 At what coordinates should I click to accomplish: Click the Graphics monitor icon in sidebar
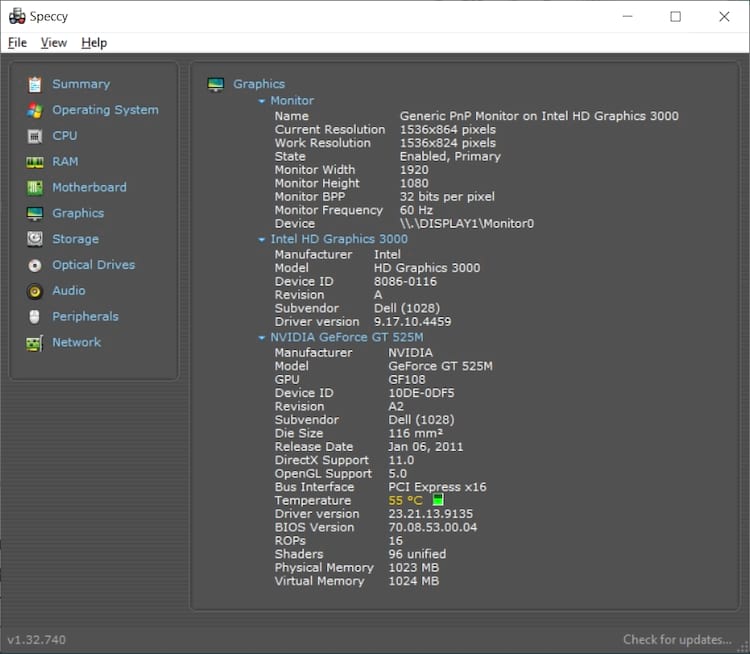coord(34,213)
